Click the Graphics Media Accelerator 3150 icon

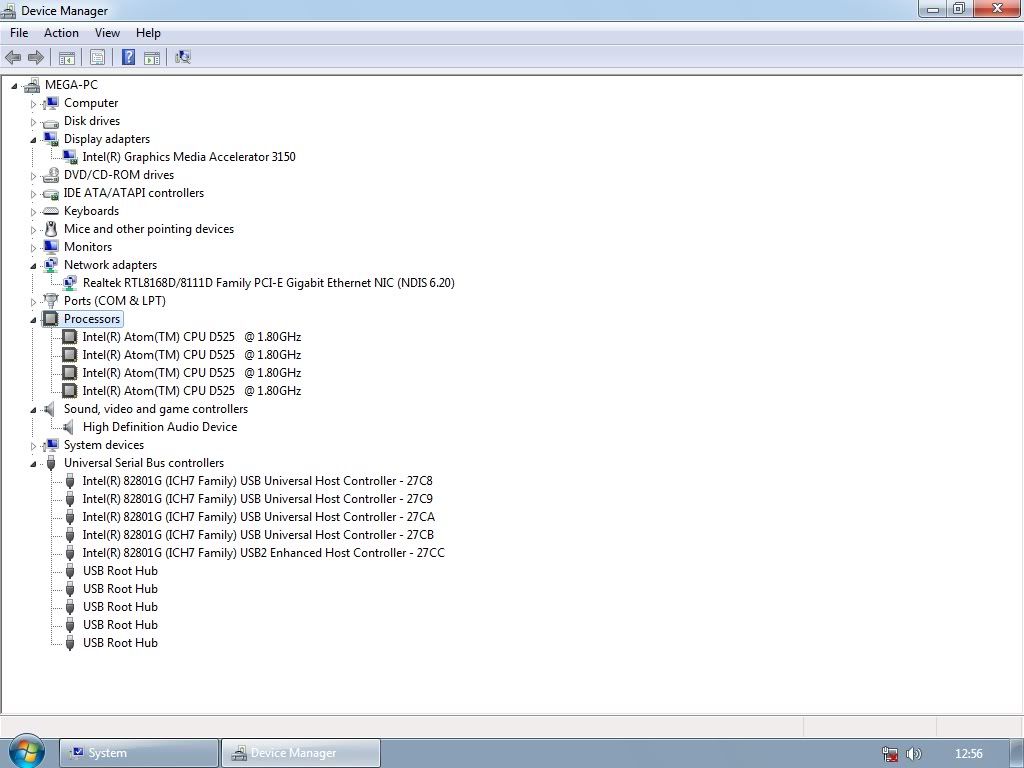69,157
